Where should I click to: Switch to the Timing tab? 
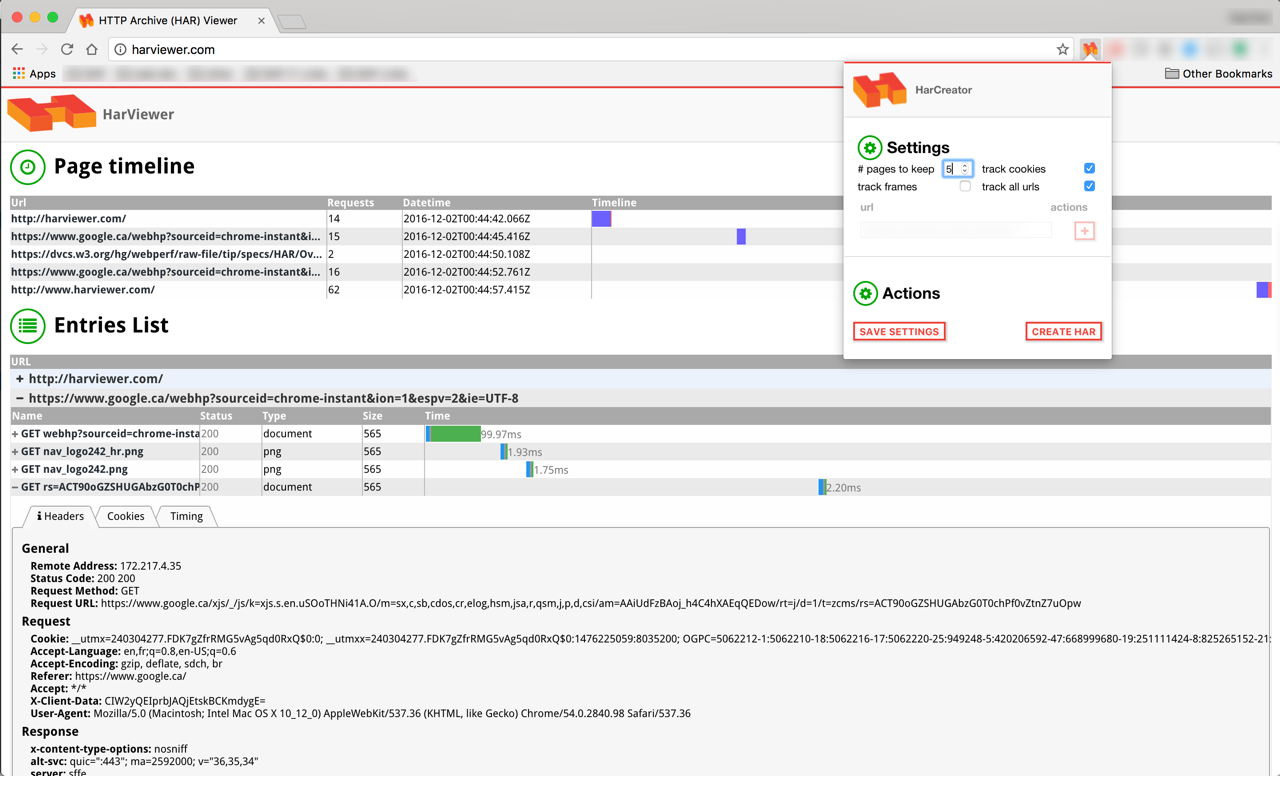[186, 516]
